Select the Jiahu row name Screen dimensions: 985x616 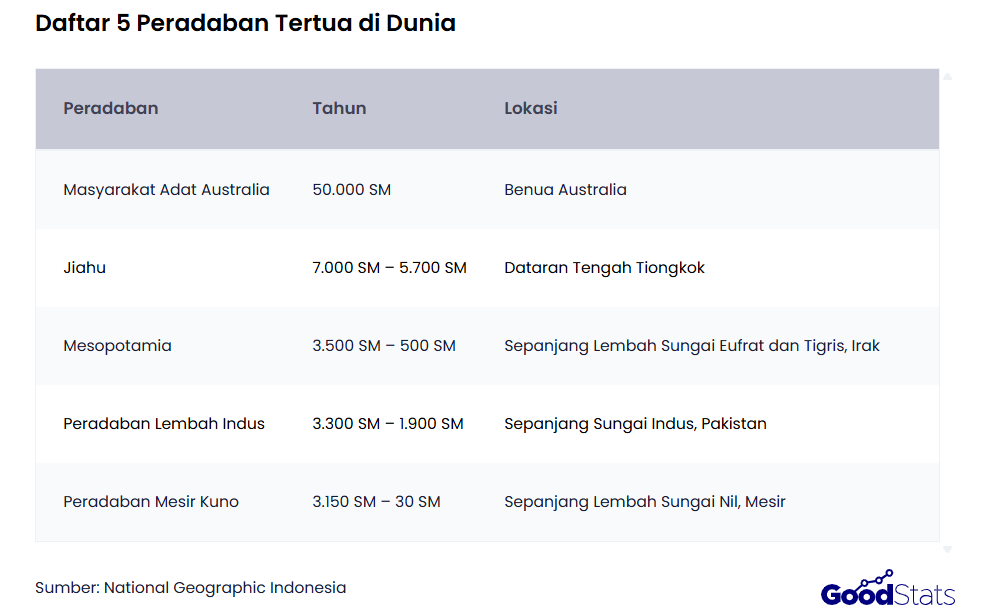pyautogui.click(x=85, y=267)
